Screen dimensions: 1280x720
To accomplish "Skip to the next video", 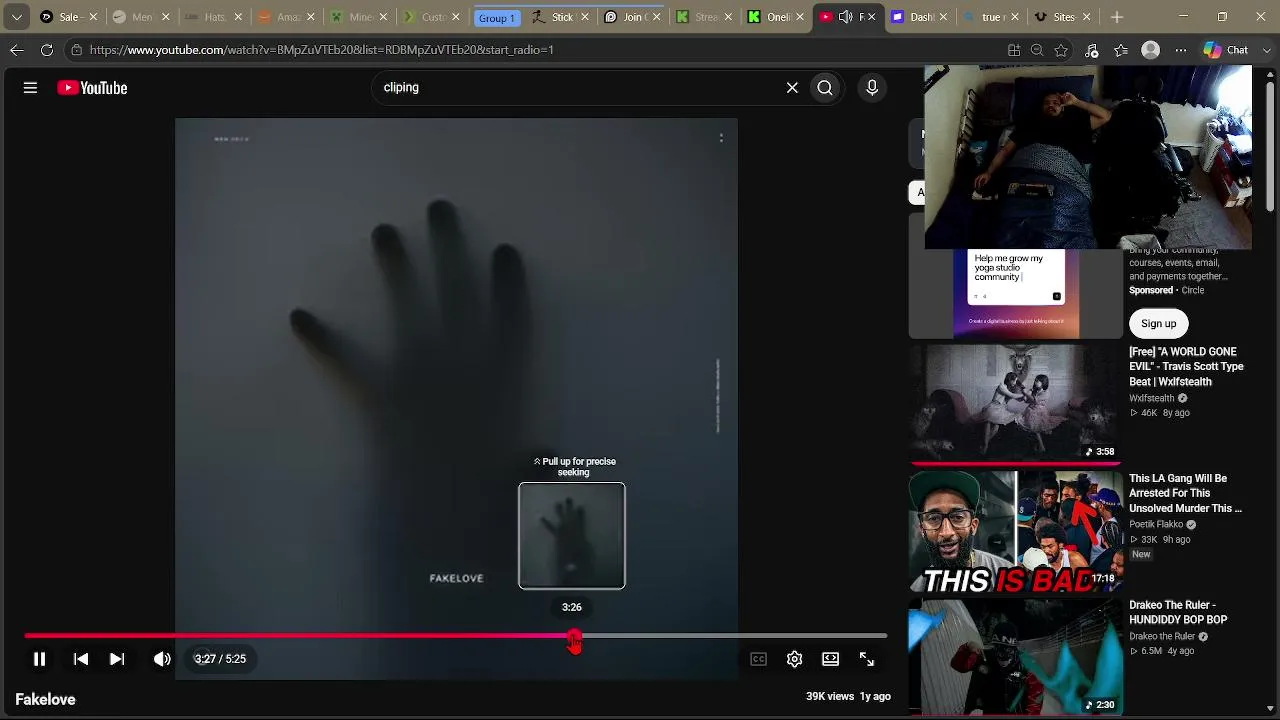I will [117, 659].
